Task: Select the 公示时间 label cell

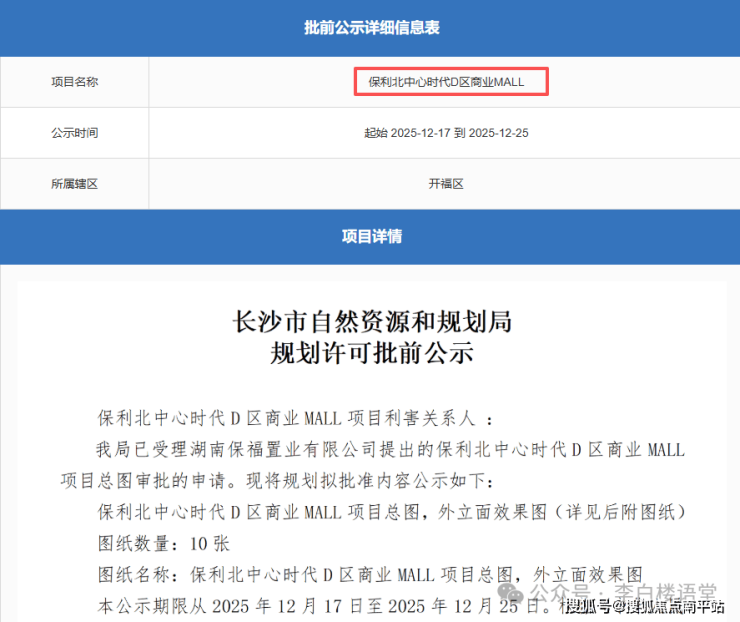Action: [75, 133]
